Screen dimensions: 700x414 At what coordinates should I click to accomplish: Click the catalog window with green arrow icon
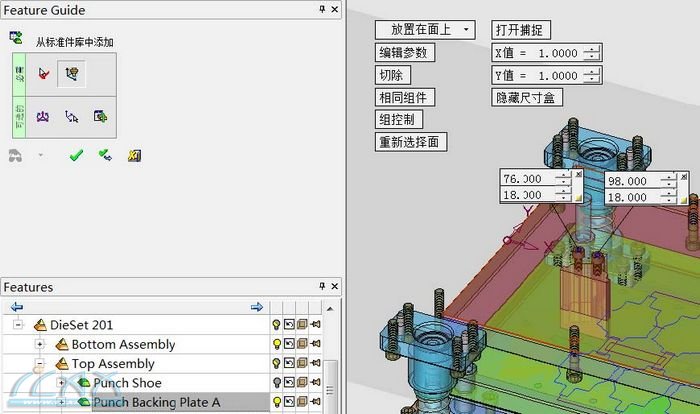[x=100, y=117]
